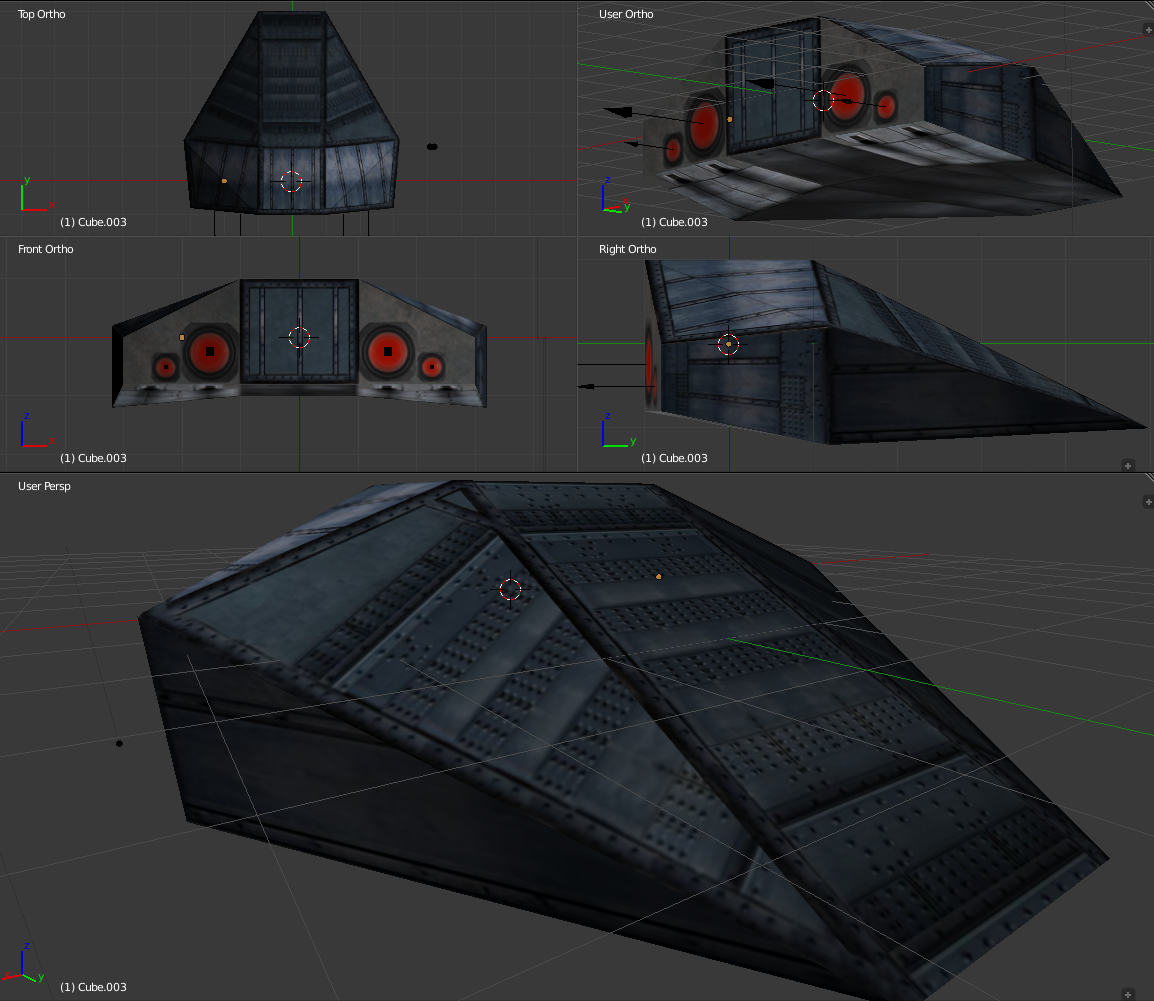Image resolution: width=1154 pixels, height=1001 pixels.
Task: Click the area split corner widget of User Ortho
Action: pyautogui.click(x=1149, y=6)
